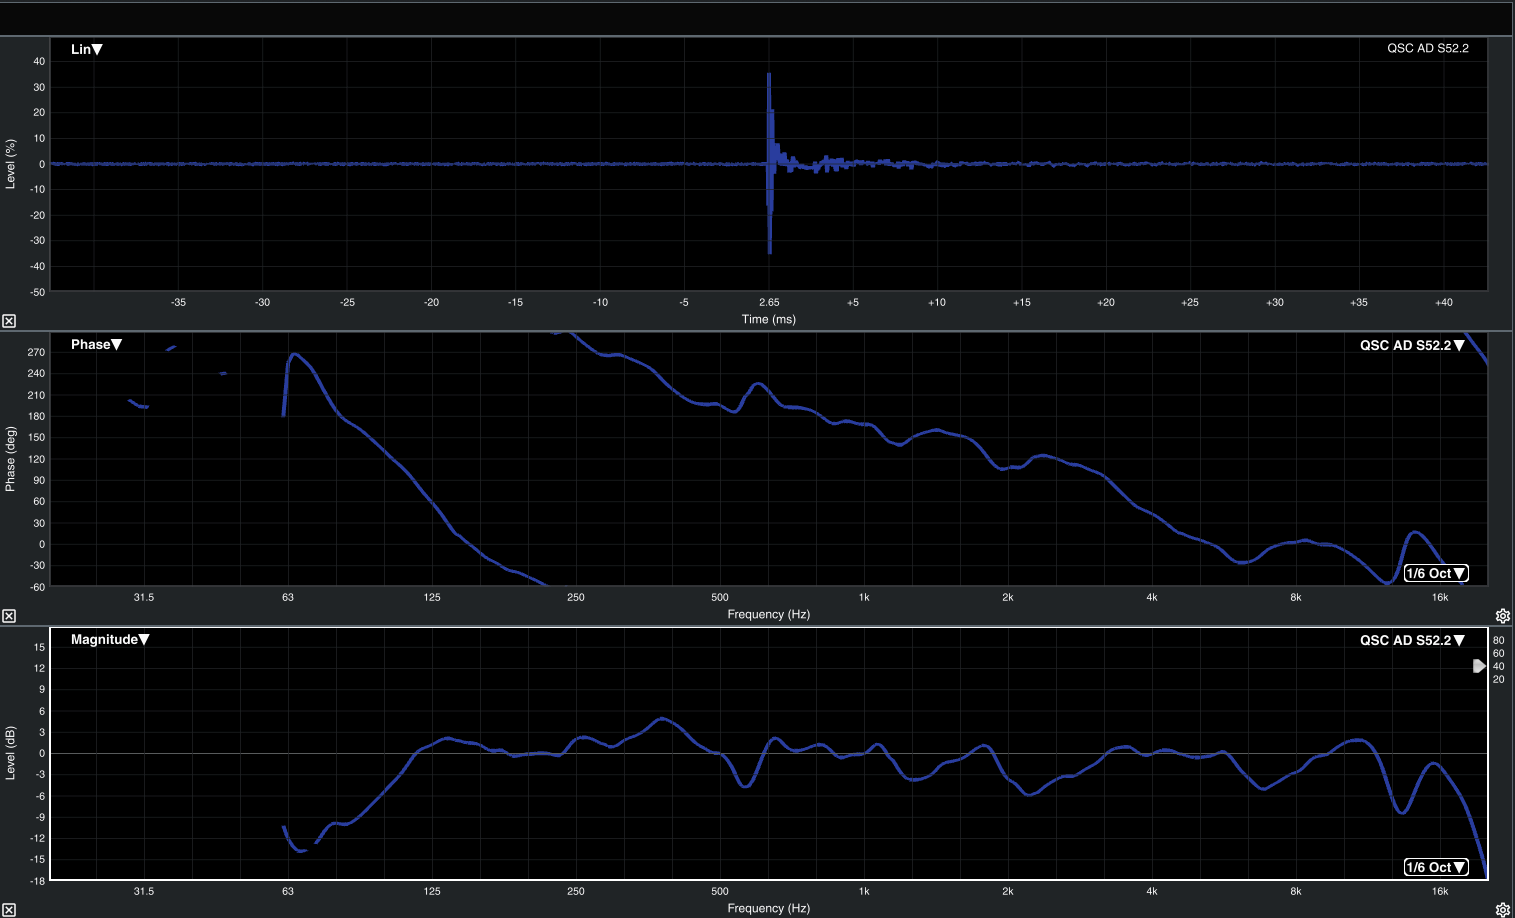1515x918 pixels.
Task: Click the 80 value on magnitude range scale
Action: coord(1498,640)
